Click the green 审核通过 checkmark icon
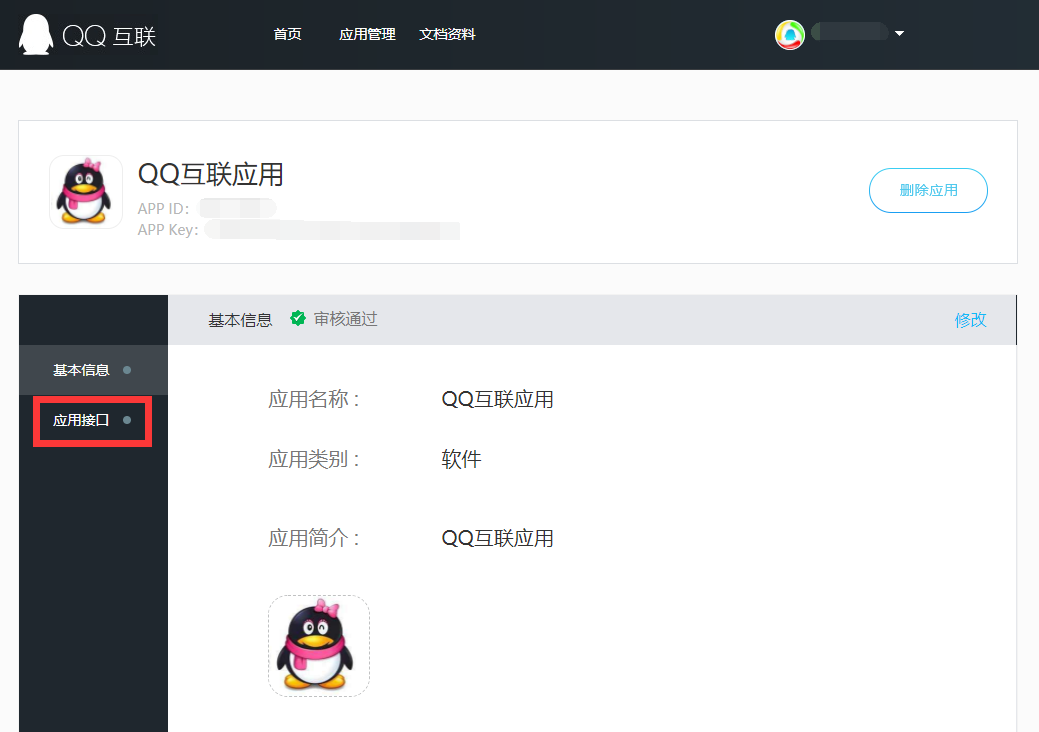 tap(298, 319)
